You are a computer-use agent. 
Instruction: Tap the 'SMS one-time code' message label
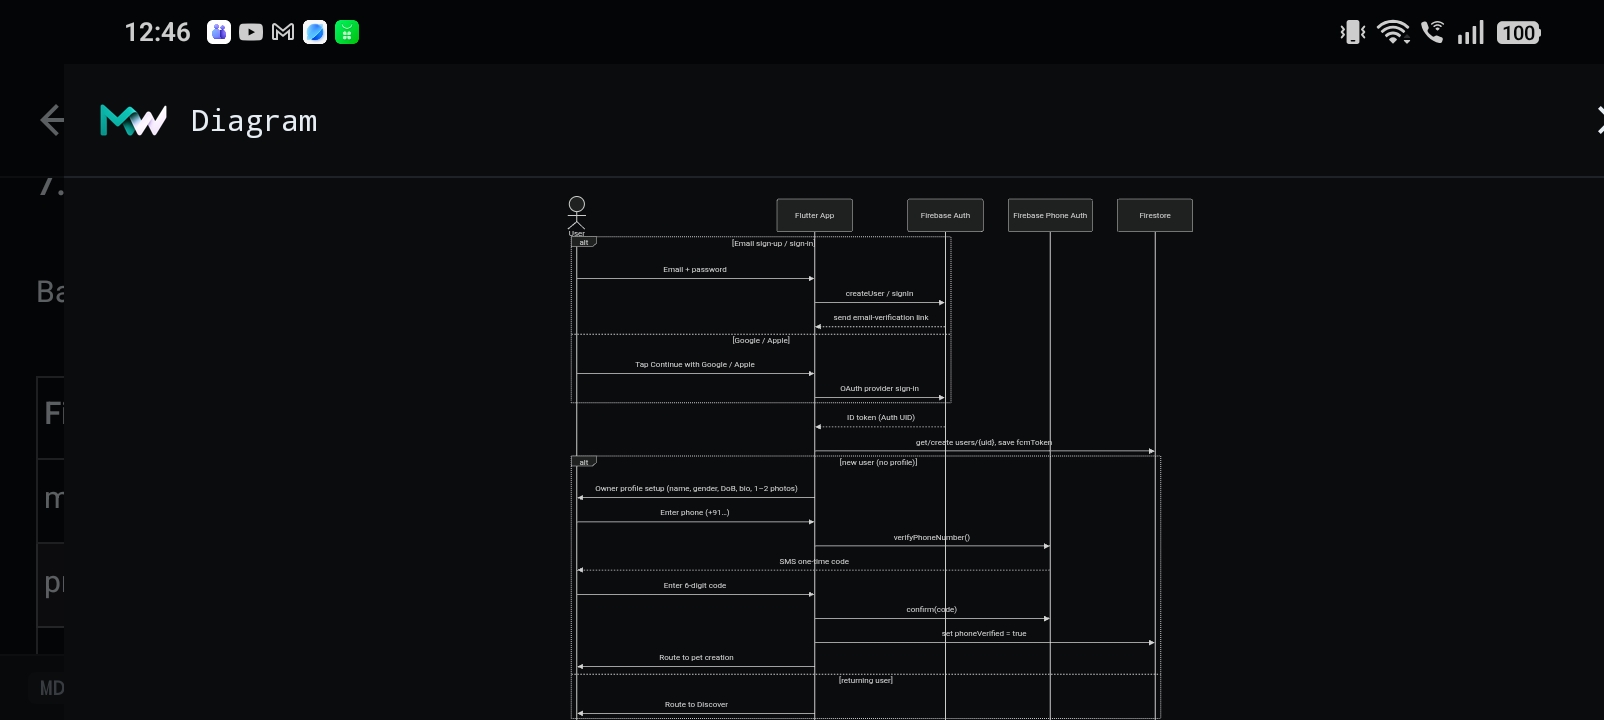click(x=814, y=561)
